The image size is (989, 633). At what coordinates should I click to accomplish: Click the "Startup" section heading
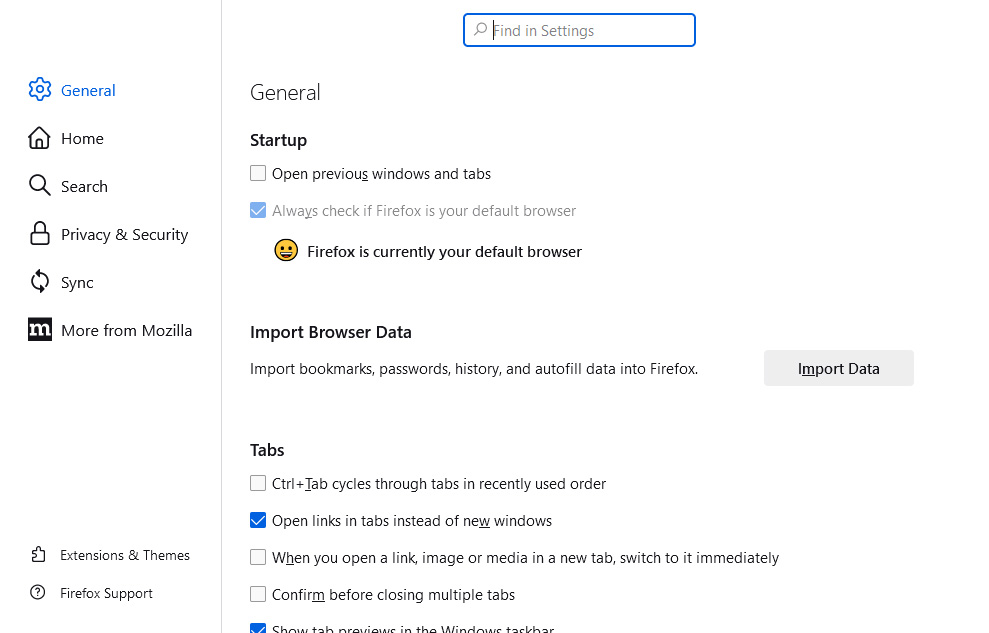(278, 140)
